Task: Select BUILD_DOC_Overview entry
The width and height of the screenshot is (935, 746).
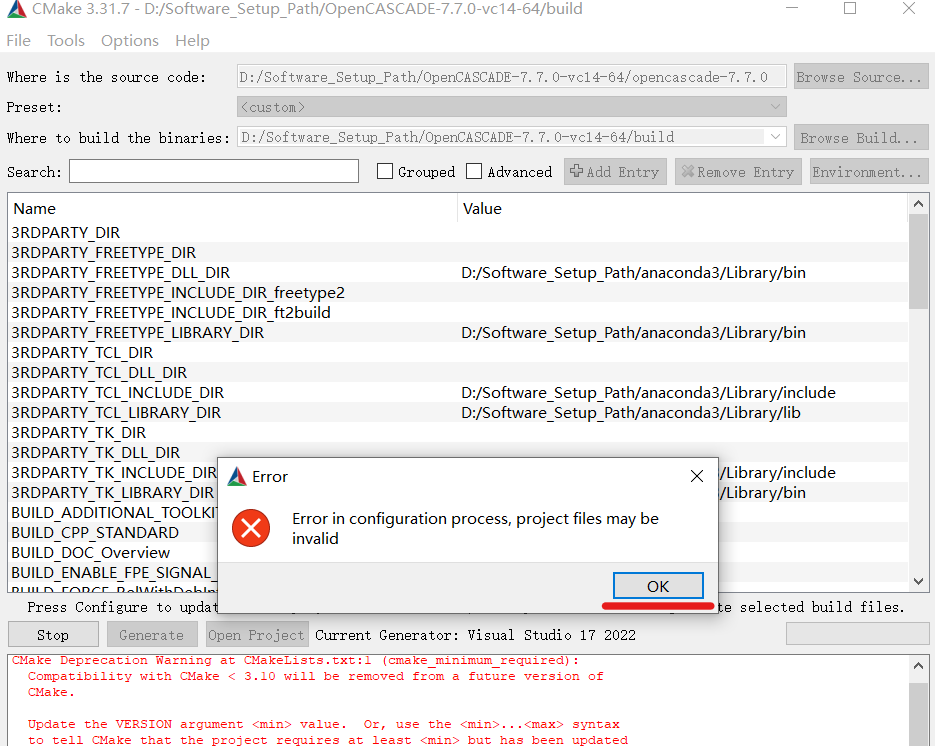Action: pyautogui.click(x=91, y=553)
